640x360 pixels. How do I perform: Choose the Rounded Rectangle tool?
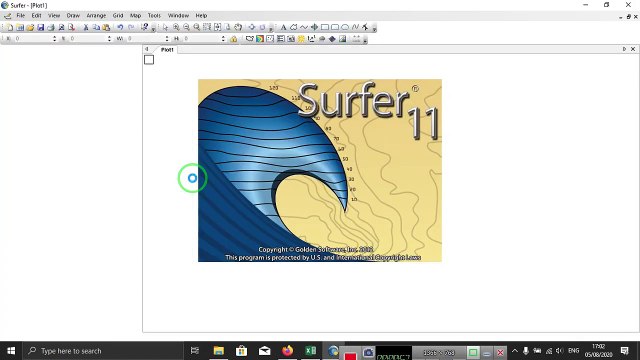(x=335, y=27)
